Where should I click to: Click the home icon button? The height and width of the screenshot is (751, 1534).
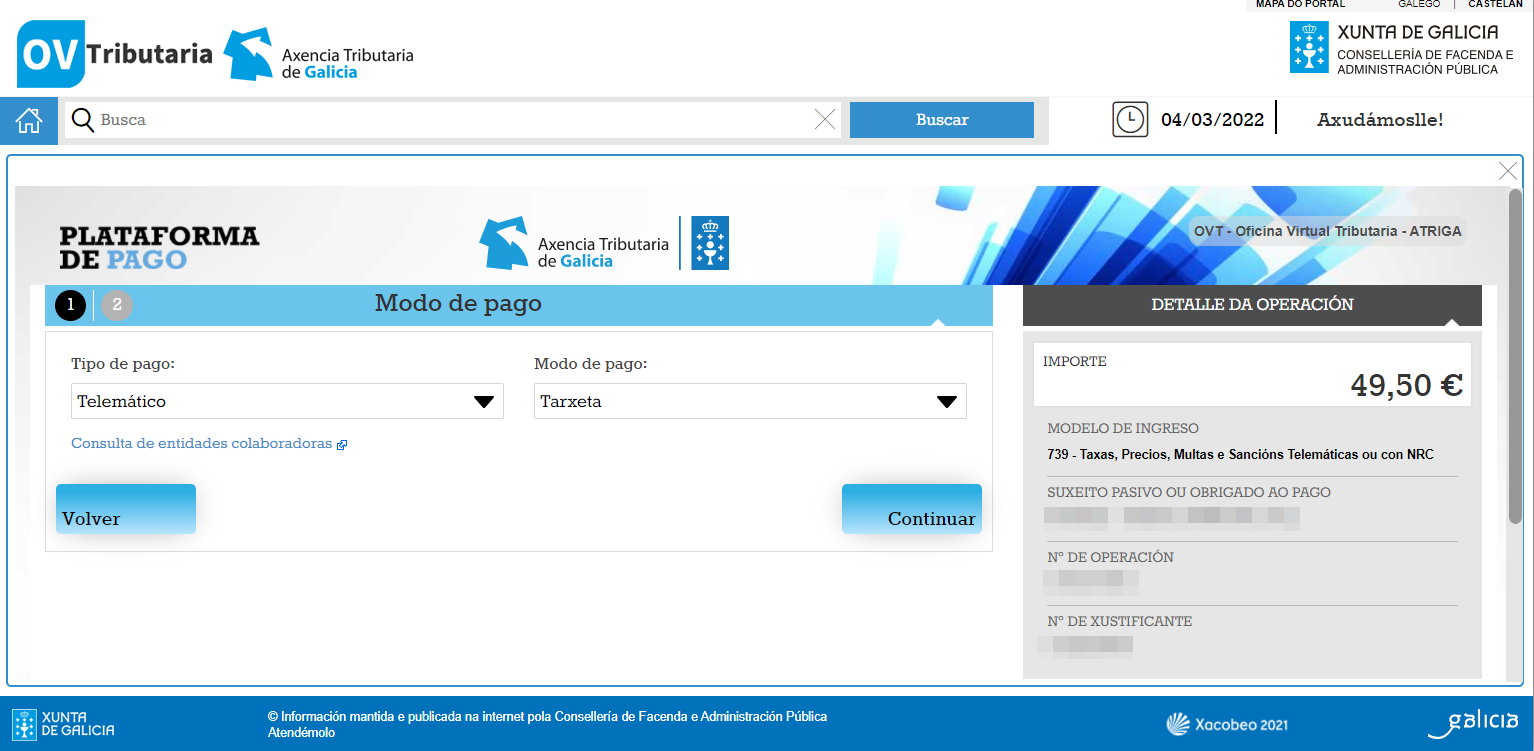click(x=29, y=121)
